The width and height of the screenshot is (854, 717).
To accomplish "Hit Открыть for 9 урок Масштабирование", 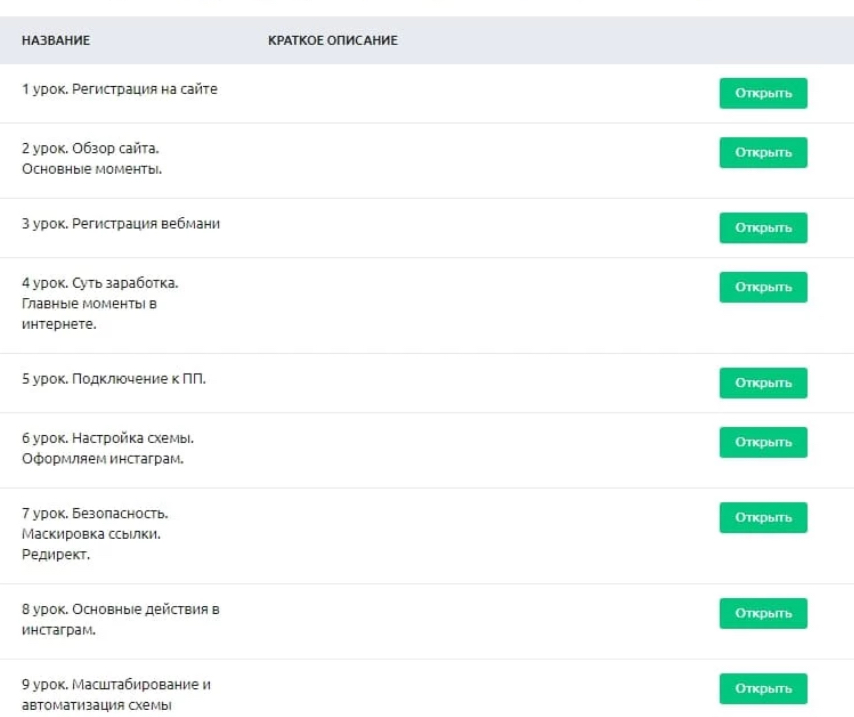I will [x=762, y=688].
